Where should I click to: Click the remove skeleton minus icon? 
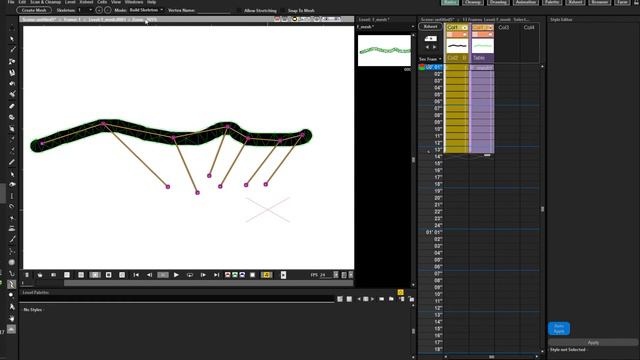107,10
